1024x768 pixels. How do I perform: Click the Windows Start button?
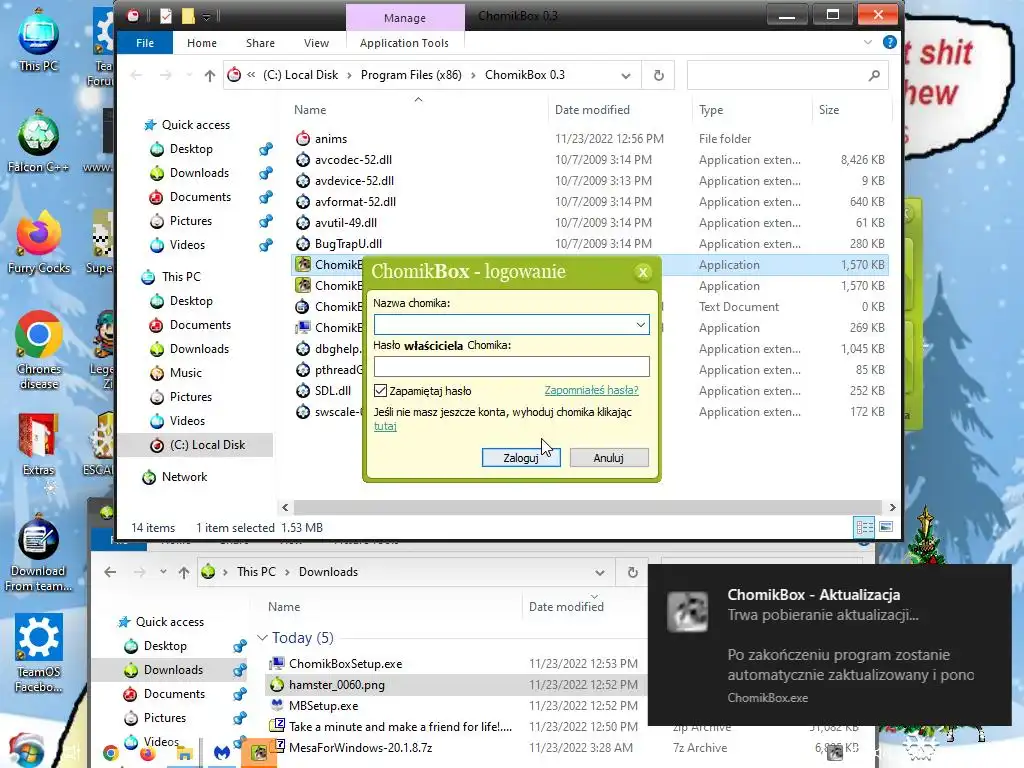(x=26, y=751)
